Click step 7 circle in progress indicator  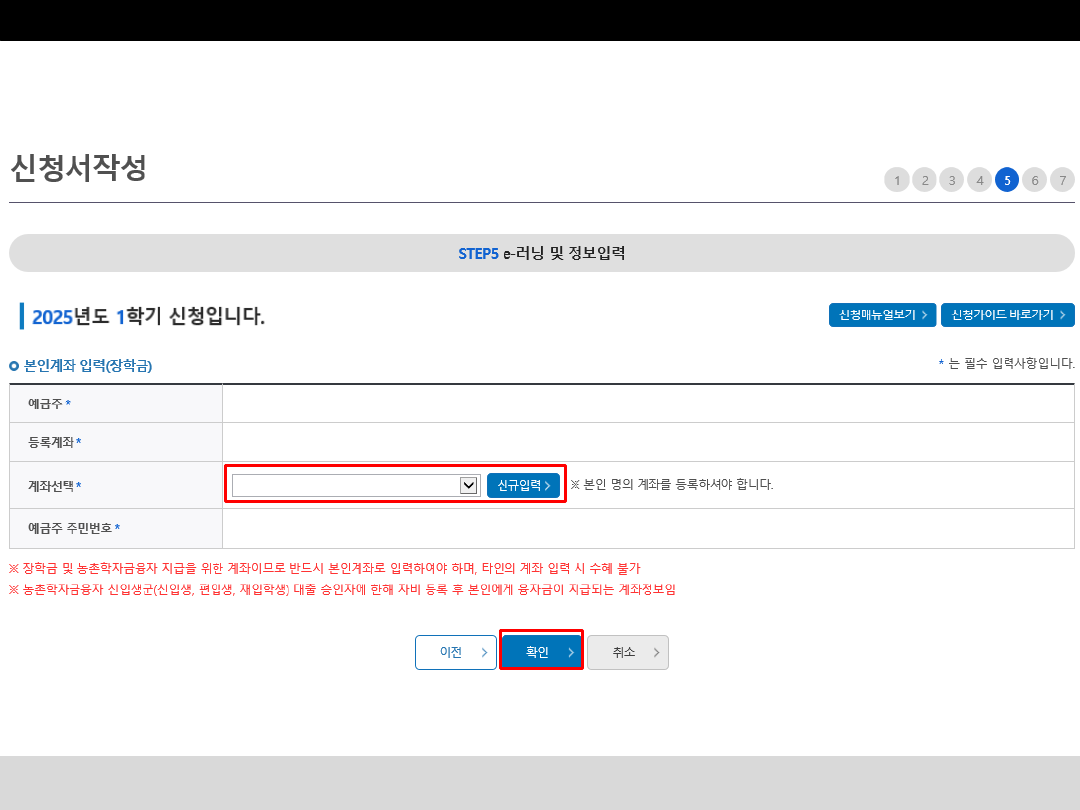1062,180
